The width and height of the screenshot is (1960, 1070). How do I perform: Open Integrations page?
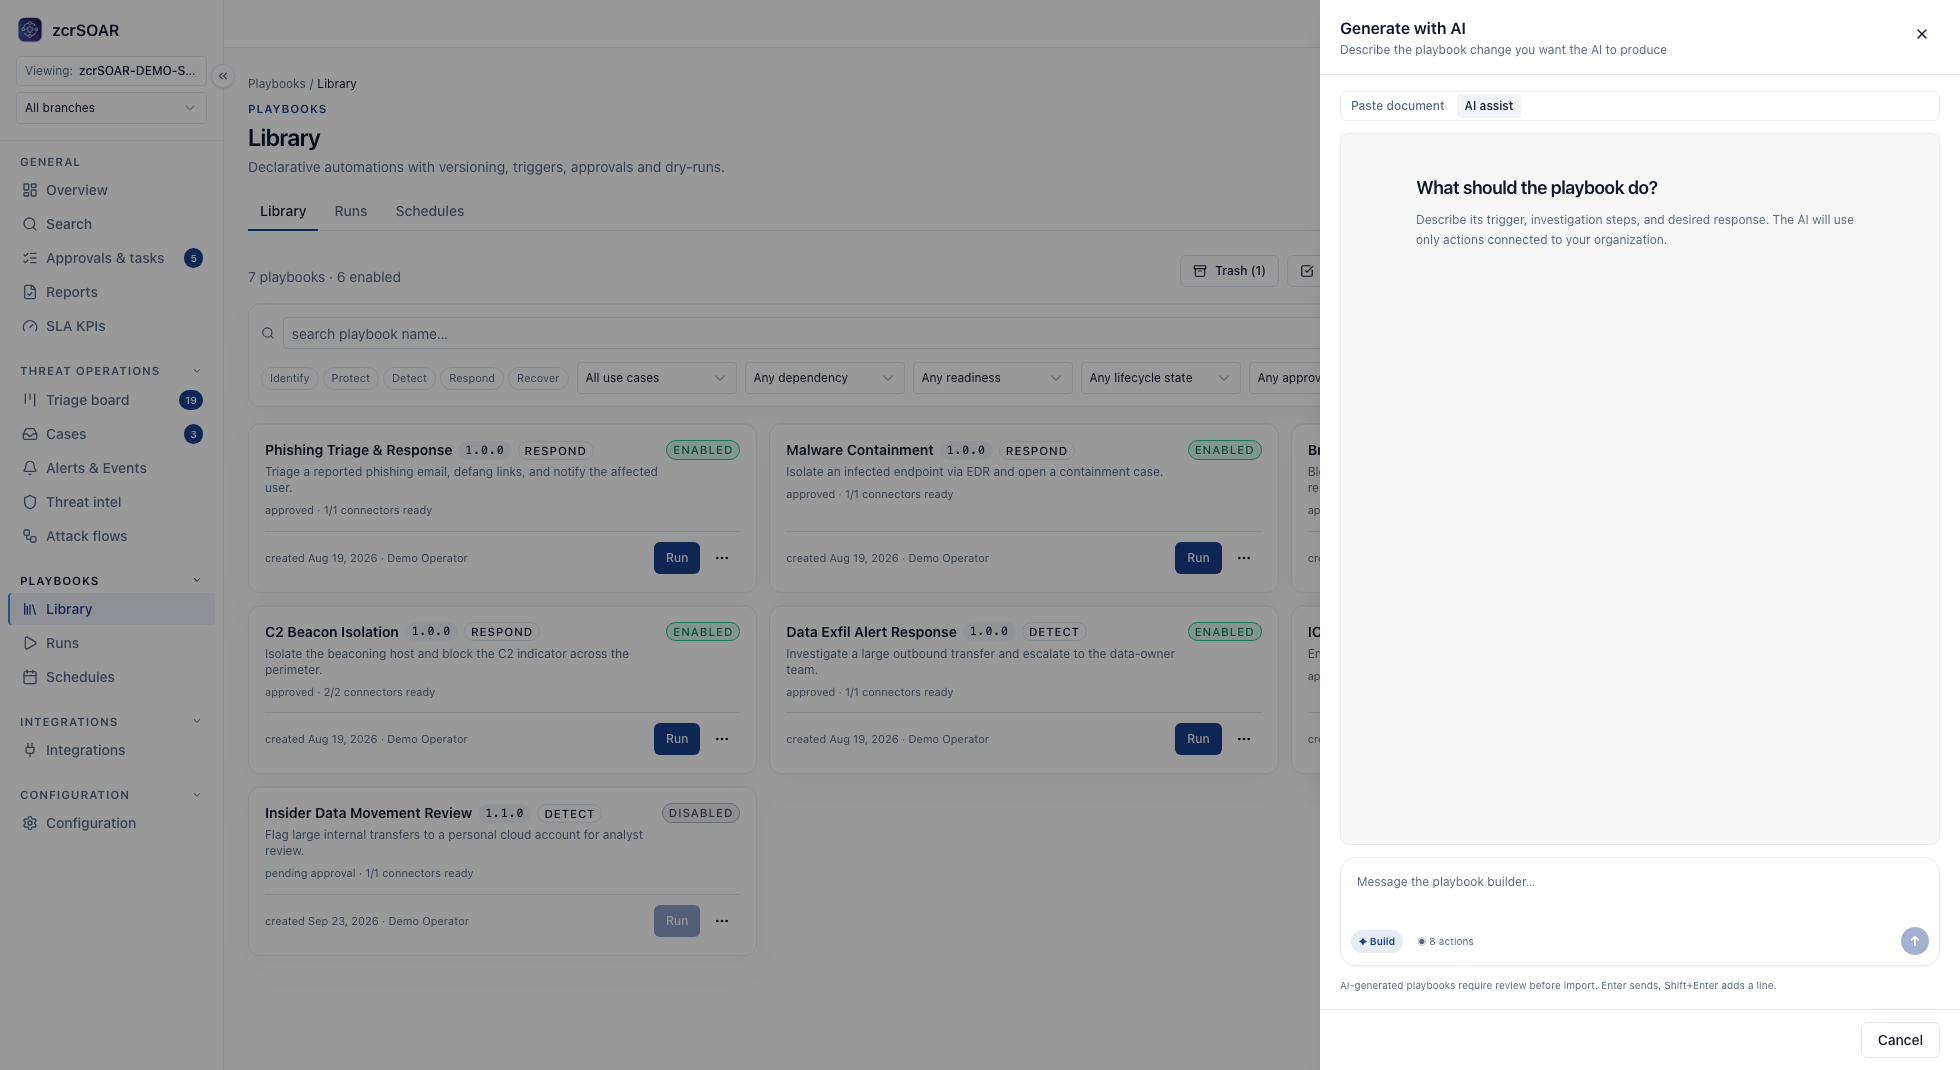(111, 750)
